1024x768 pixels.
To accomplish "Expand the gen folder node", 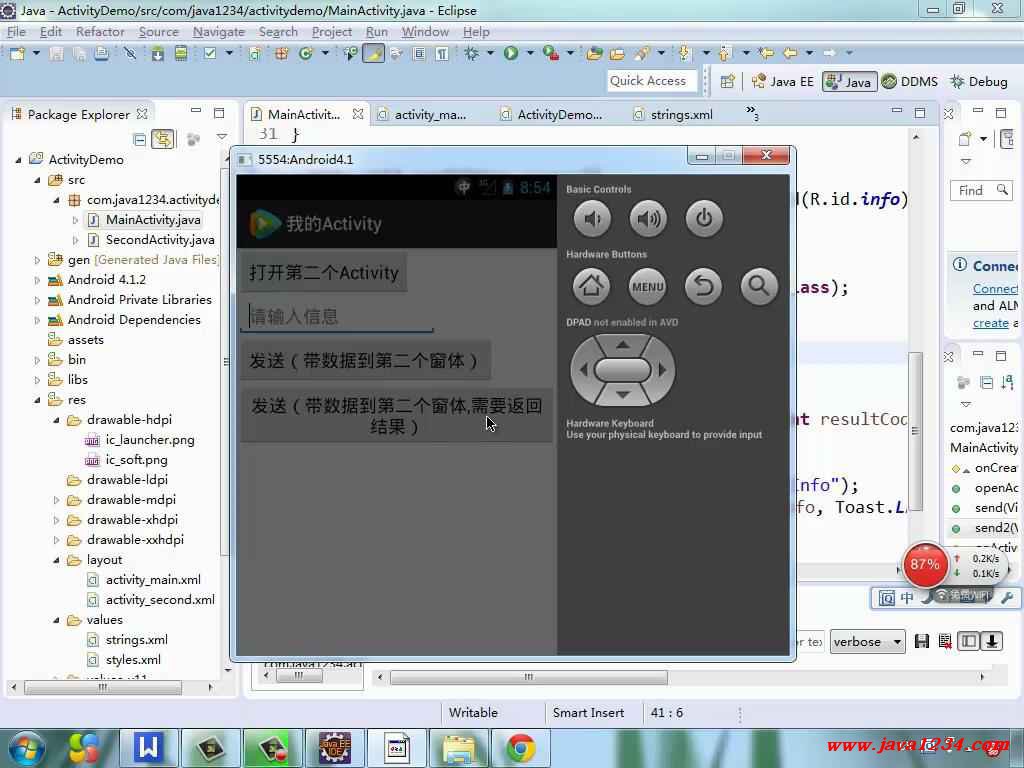I will [x=37, y=260].
